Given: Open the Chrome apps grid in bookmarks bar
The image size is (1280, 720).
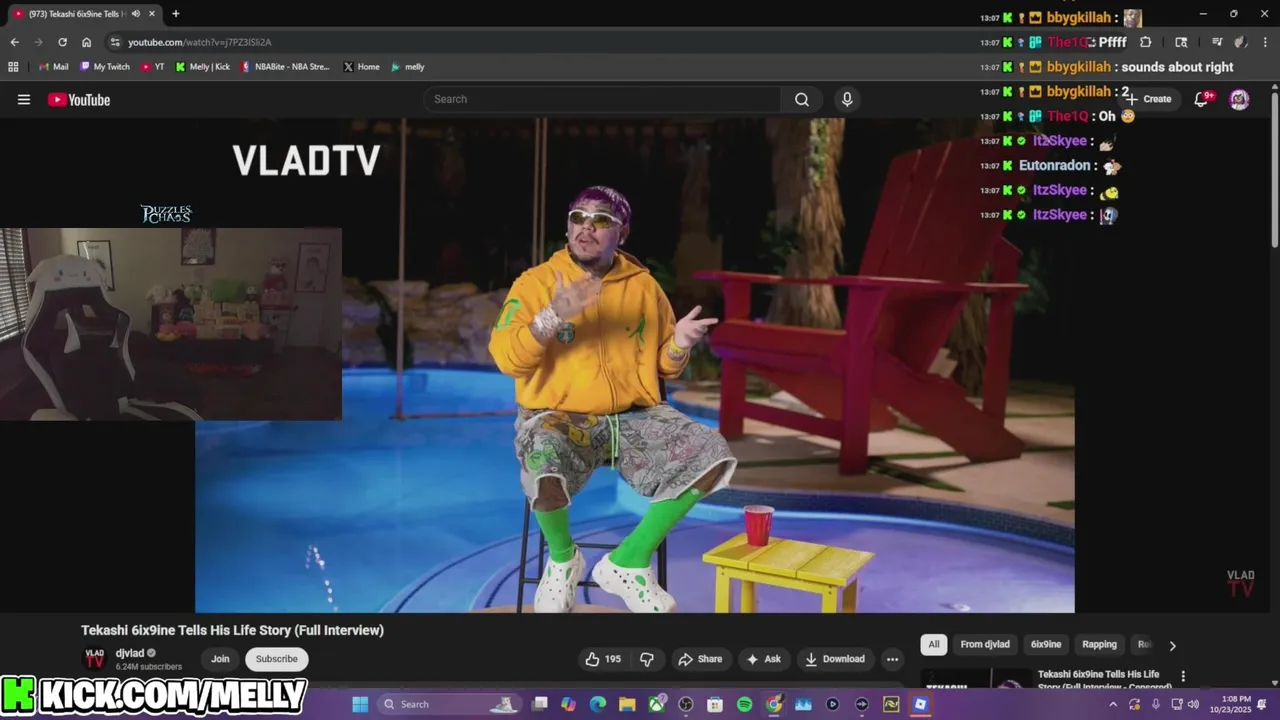Looking at the screenshot, I should coord(13,67).
